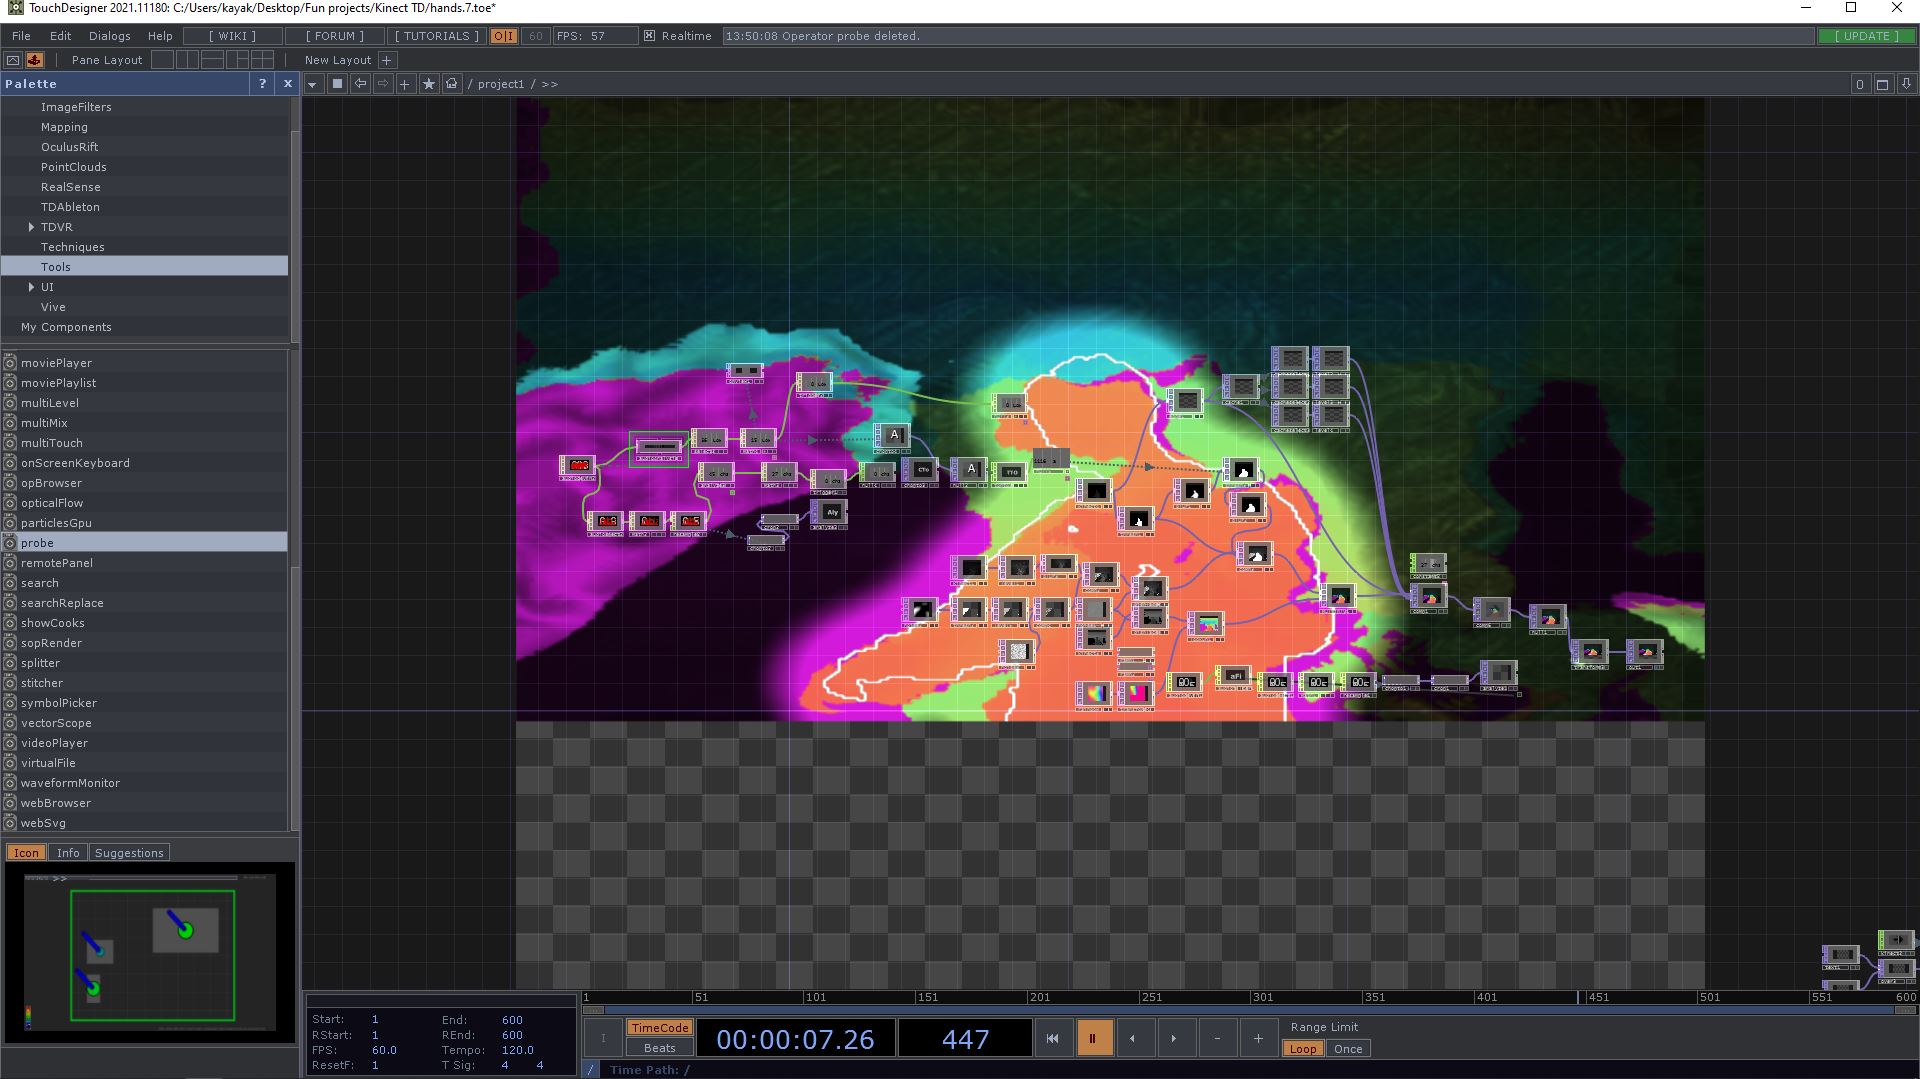Toggle the Realtime checkbox

click(x=650, y=36)
